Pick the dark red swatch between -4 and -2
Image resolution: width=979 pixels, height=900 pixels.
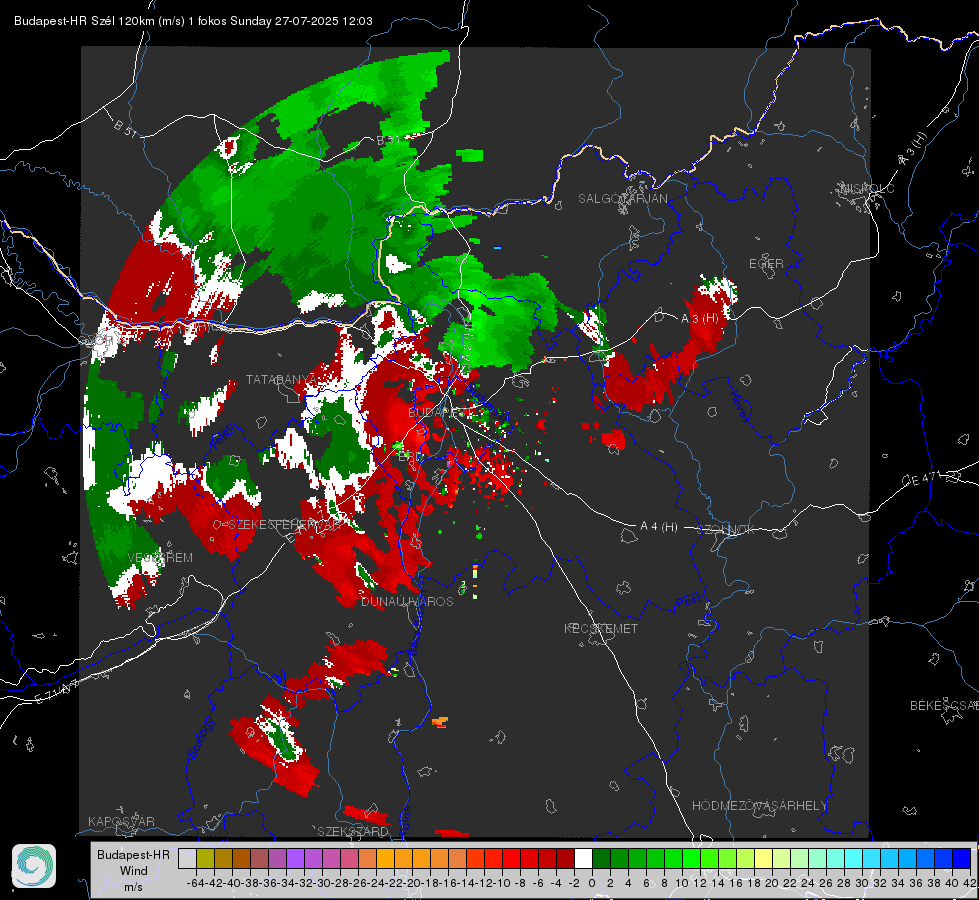[565, 858]
